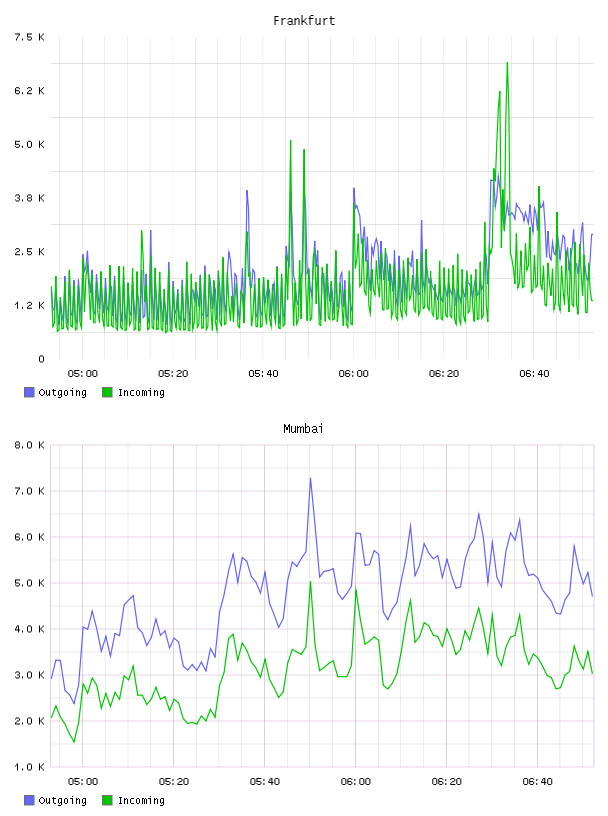Select Incoming legend label under Frankfurt chart
608x816 pixels.
pos(141,392)
